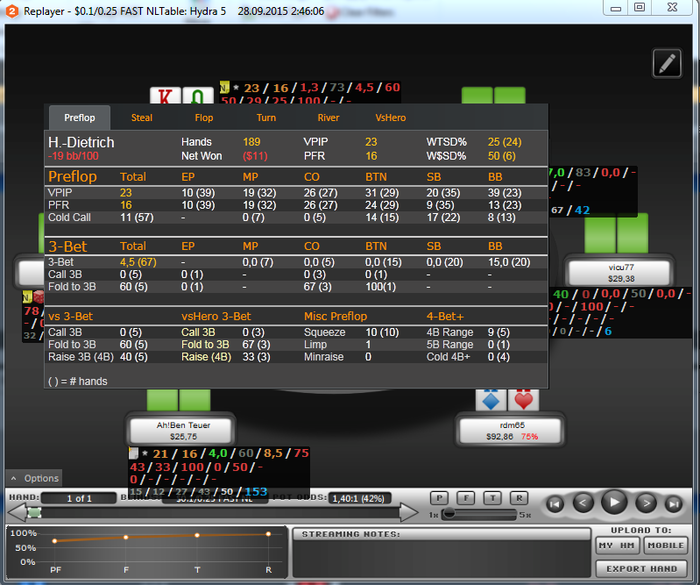The height and width of the screenshot is (585, 700).
Task: Click the vsHero 3-Bet heading
Action: pos(216,317)
